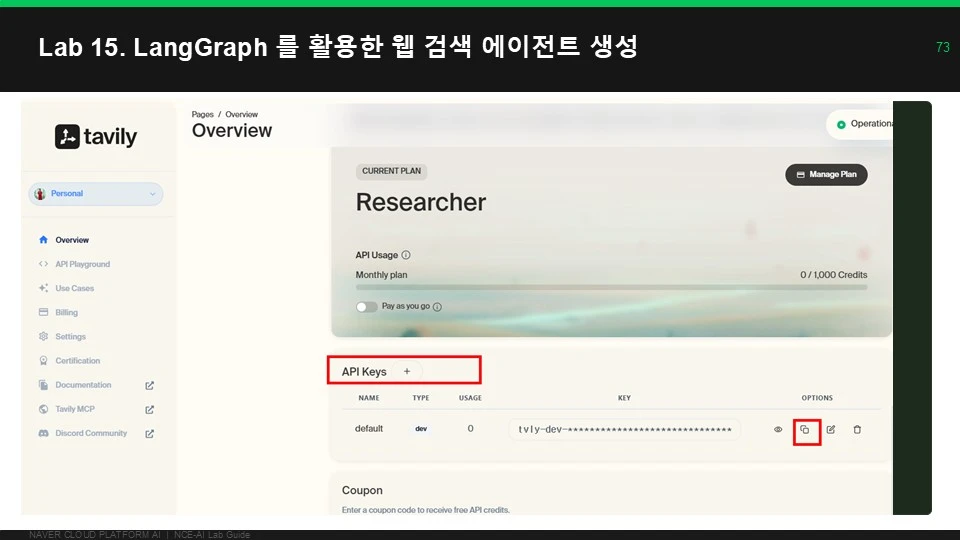The image size is (960, 540).
Task: Click the home icon beside Overview
Action: point(43,239)
